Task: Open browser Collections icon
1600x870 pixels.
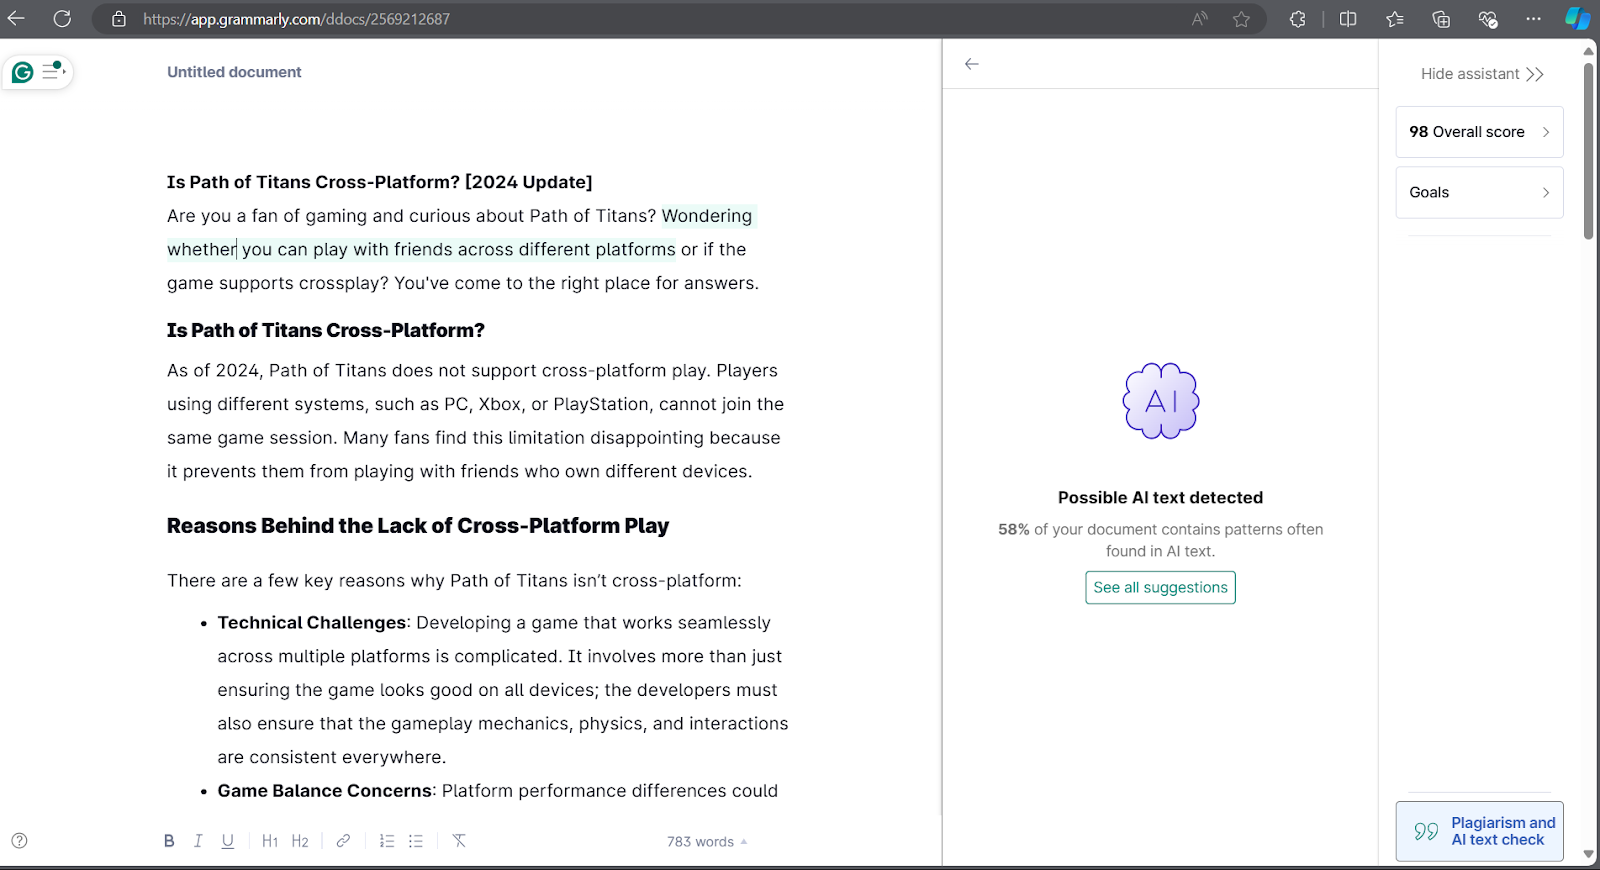Action: coord(1441,19)
